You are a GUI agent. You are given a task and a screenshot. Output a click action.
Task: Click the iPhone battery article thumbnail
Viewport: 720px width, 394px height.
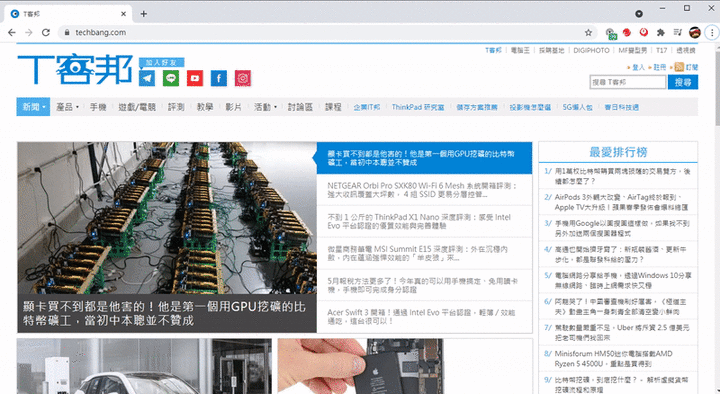[360, 366]
